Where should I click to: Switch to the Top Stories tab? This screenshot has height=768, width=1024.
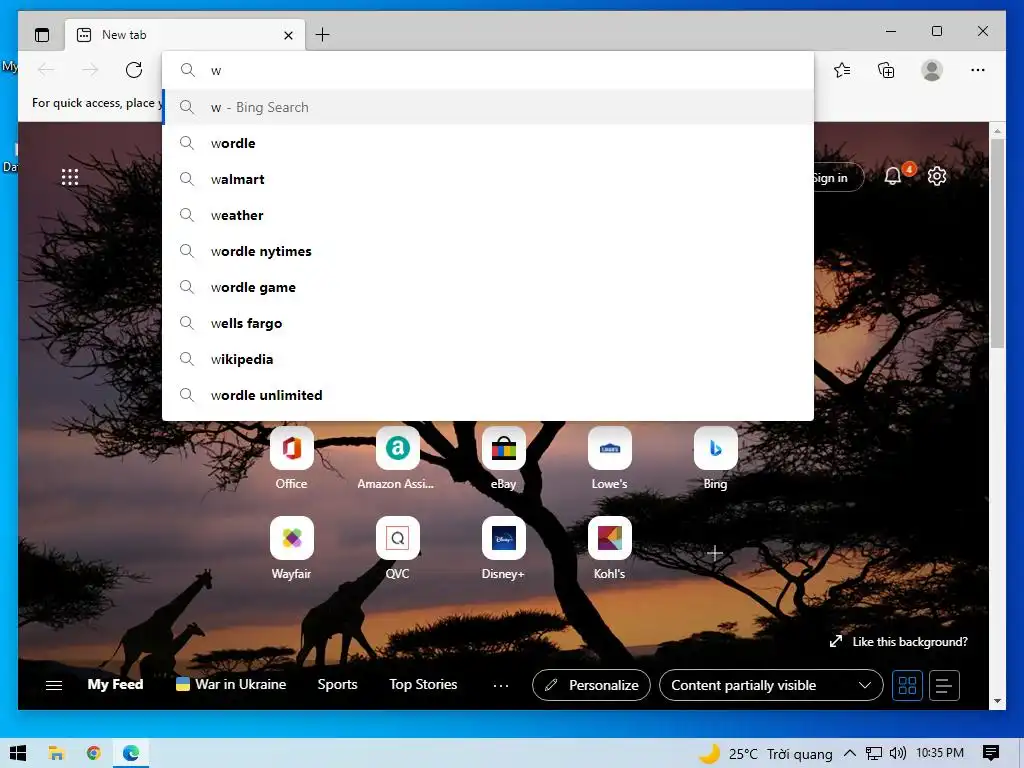tap(423, 684)
